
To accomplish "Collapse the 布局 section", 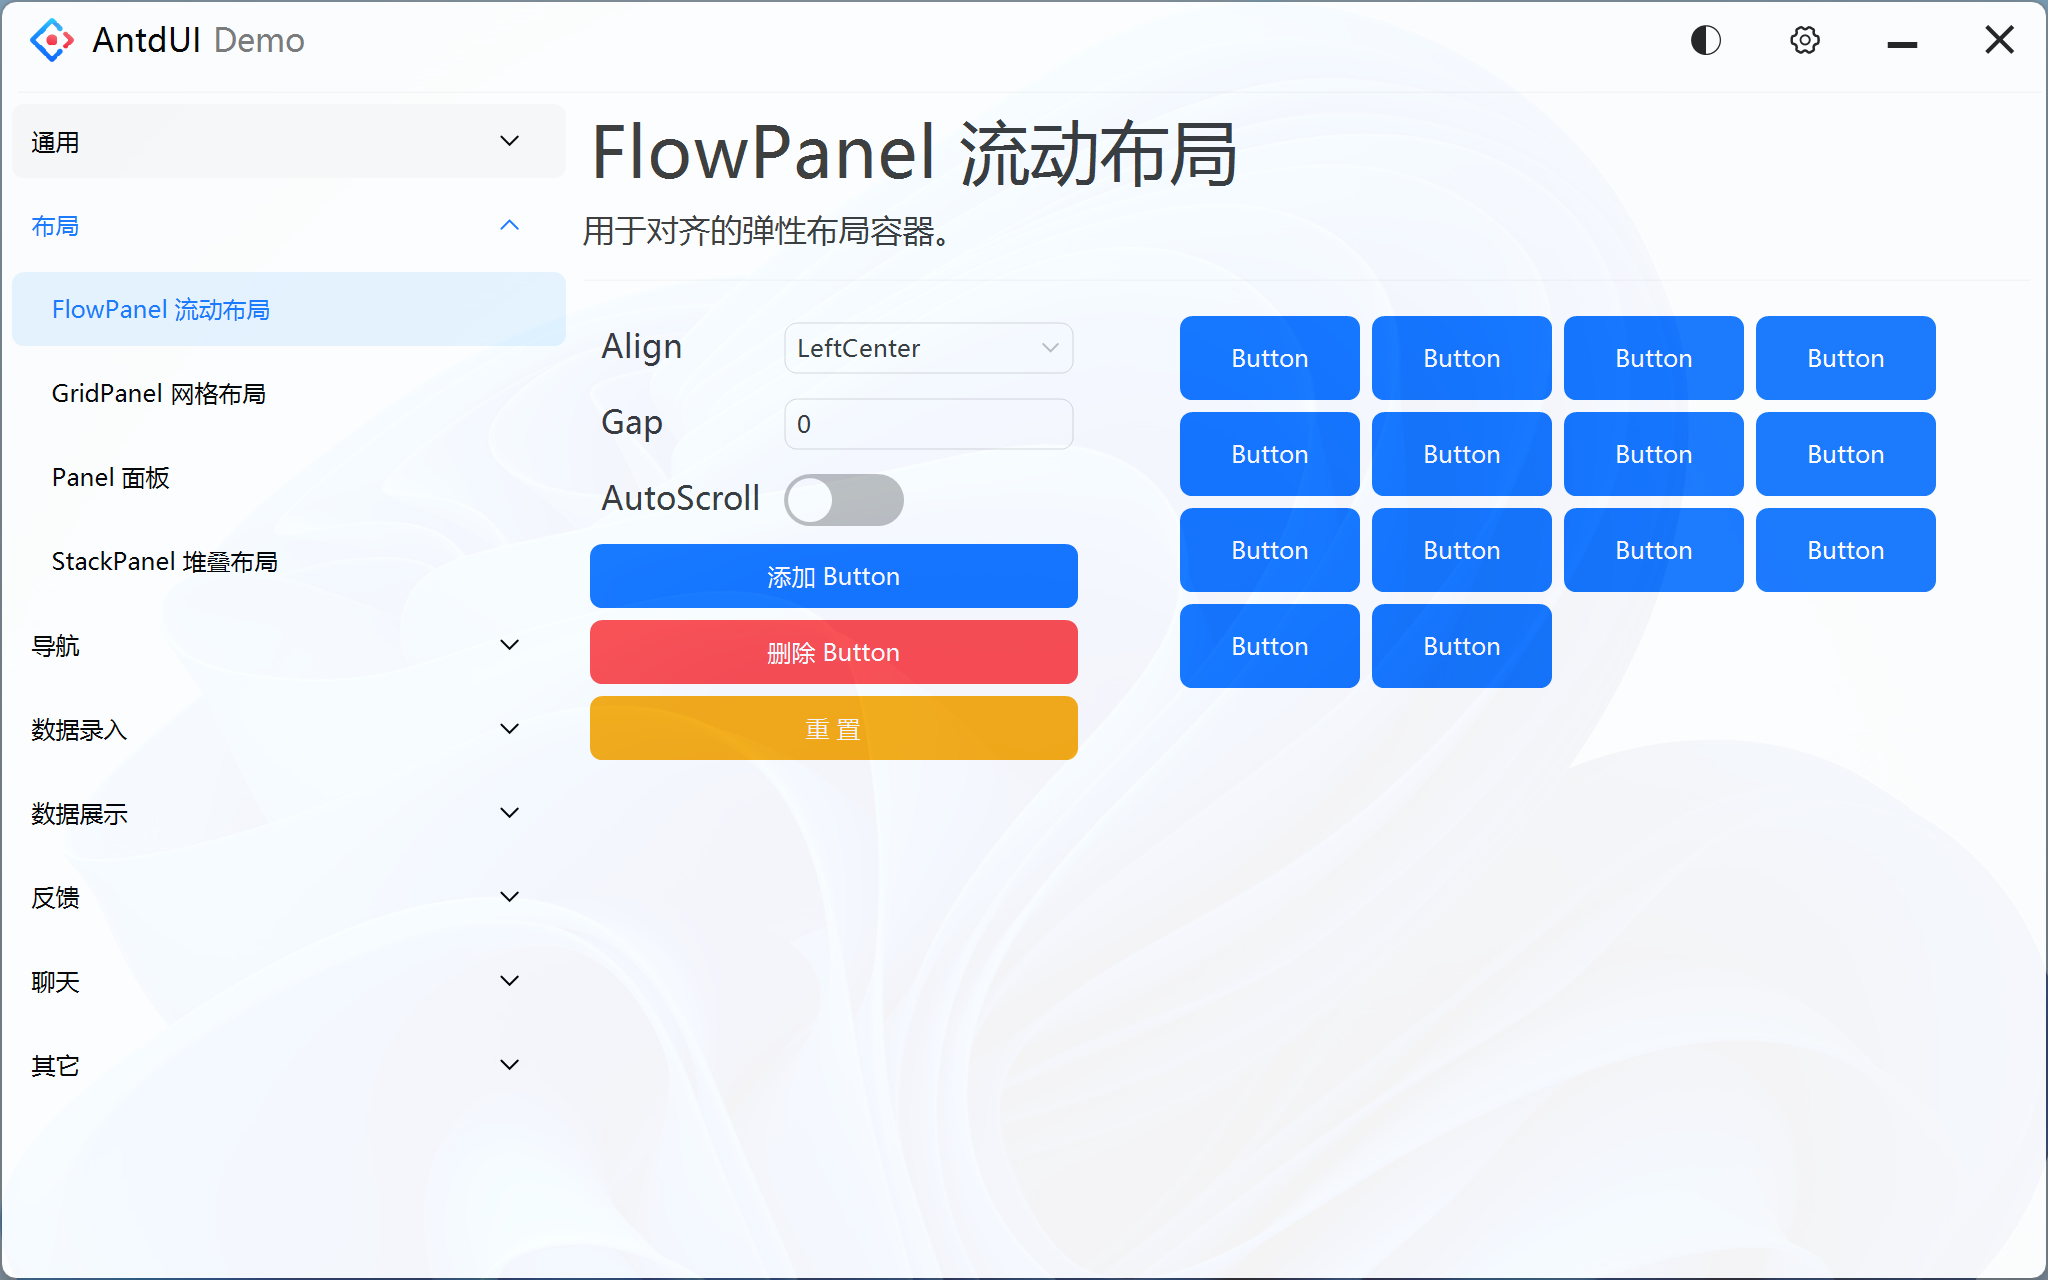I will (288, 226).
